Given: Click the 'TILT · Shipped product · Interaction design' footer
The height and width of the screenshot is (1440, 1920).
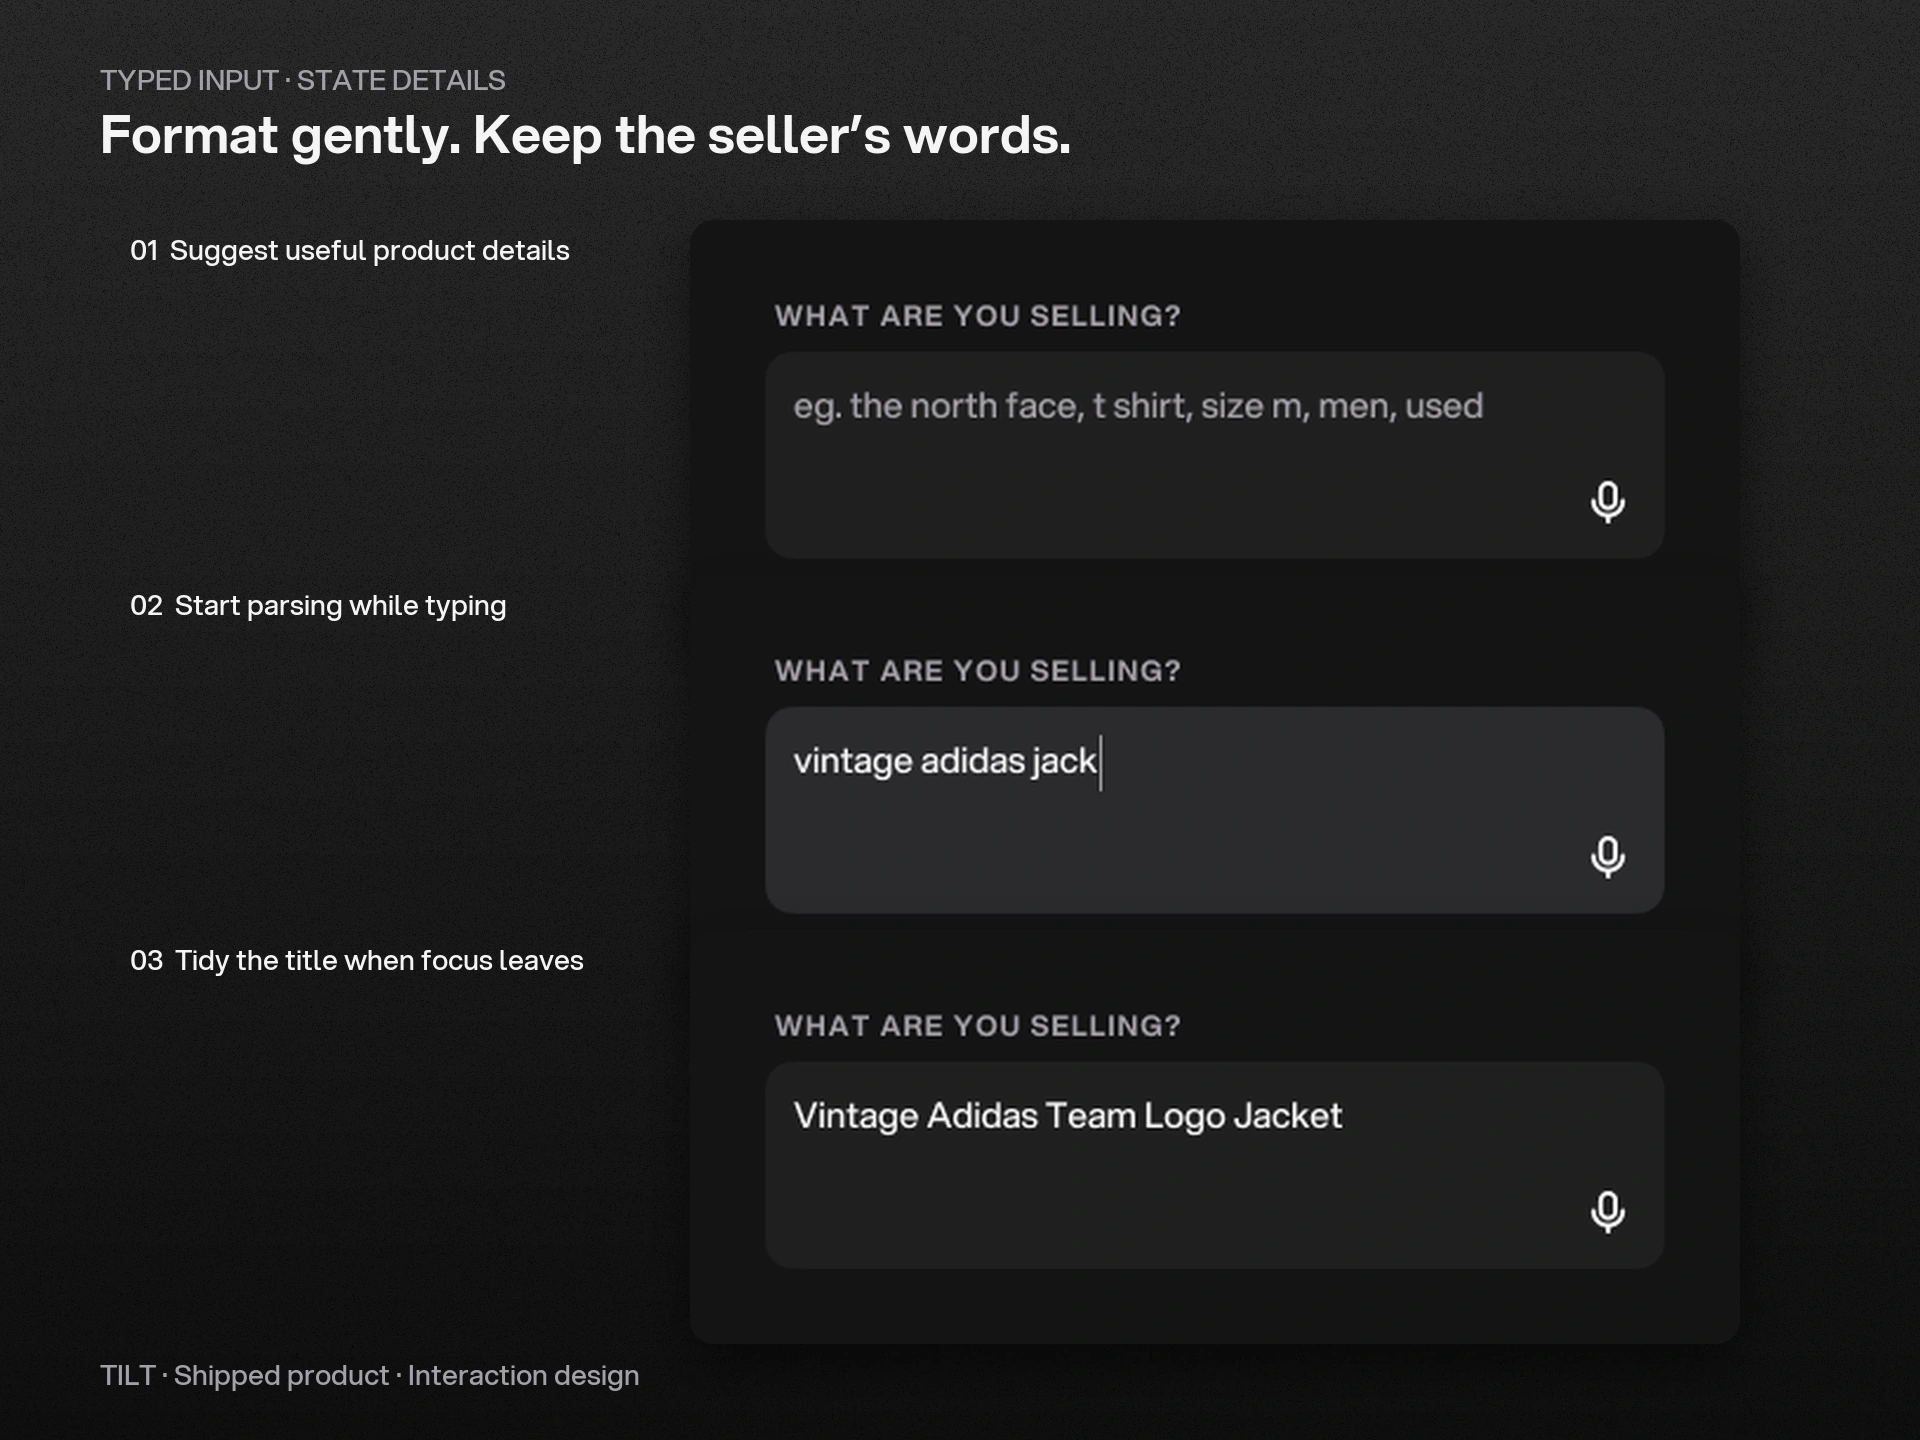Looking at the screenshot, I should tap(369, 1376).
